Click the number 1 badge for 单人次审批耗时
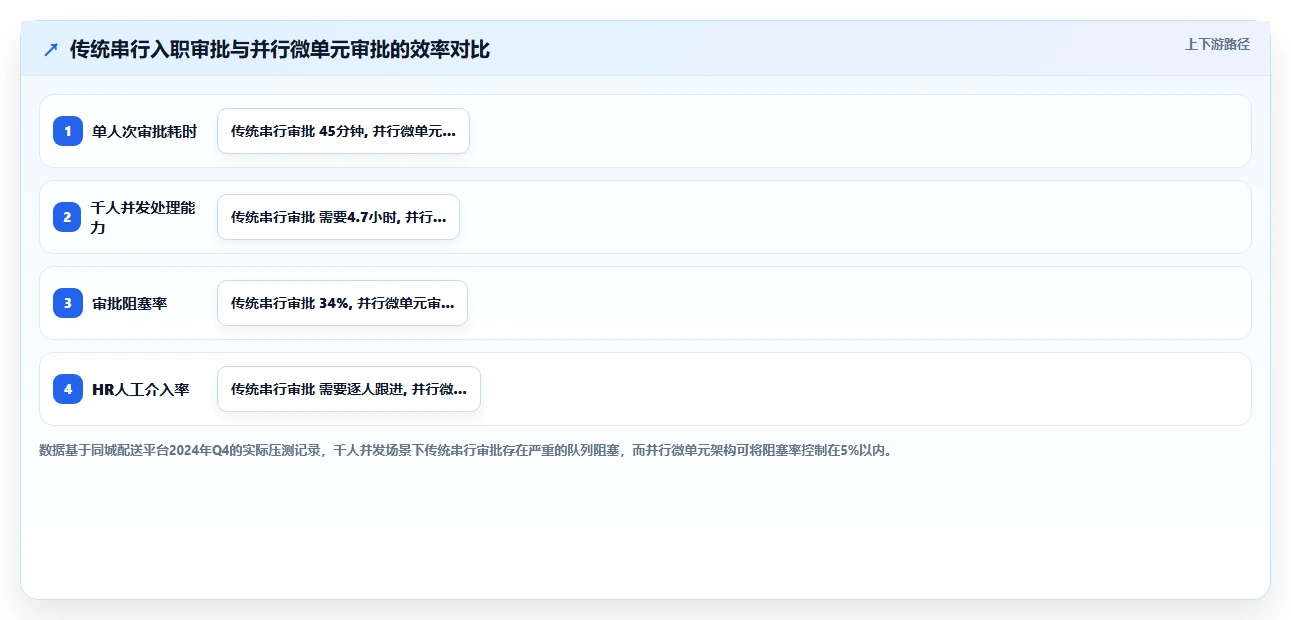The width and height of the screenshot is (1291, 620). 68,131
